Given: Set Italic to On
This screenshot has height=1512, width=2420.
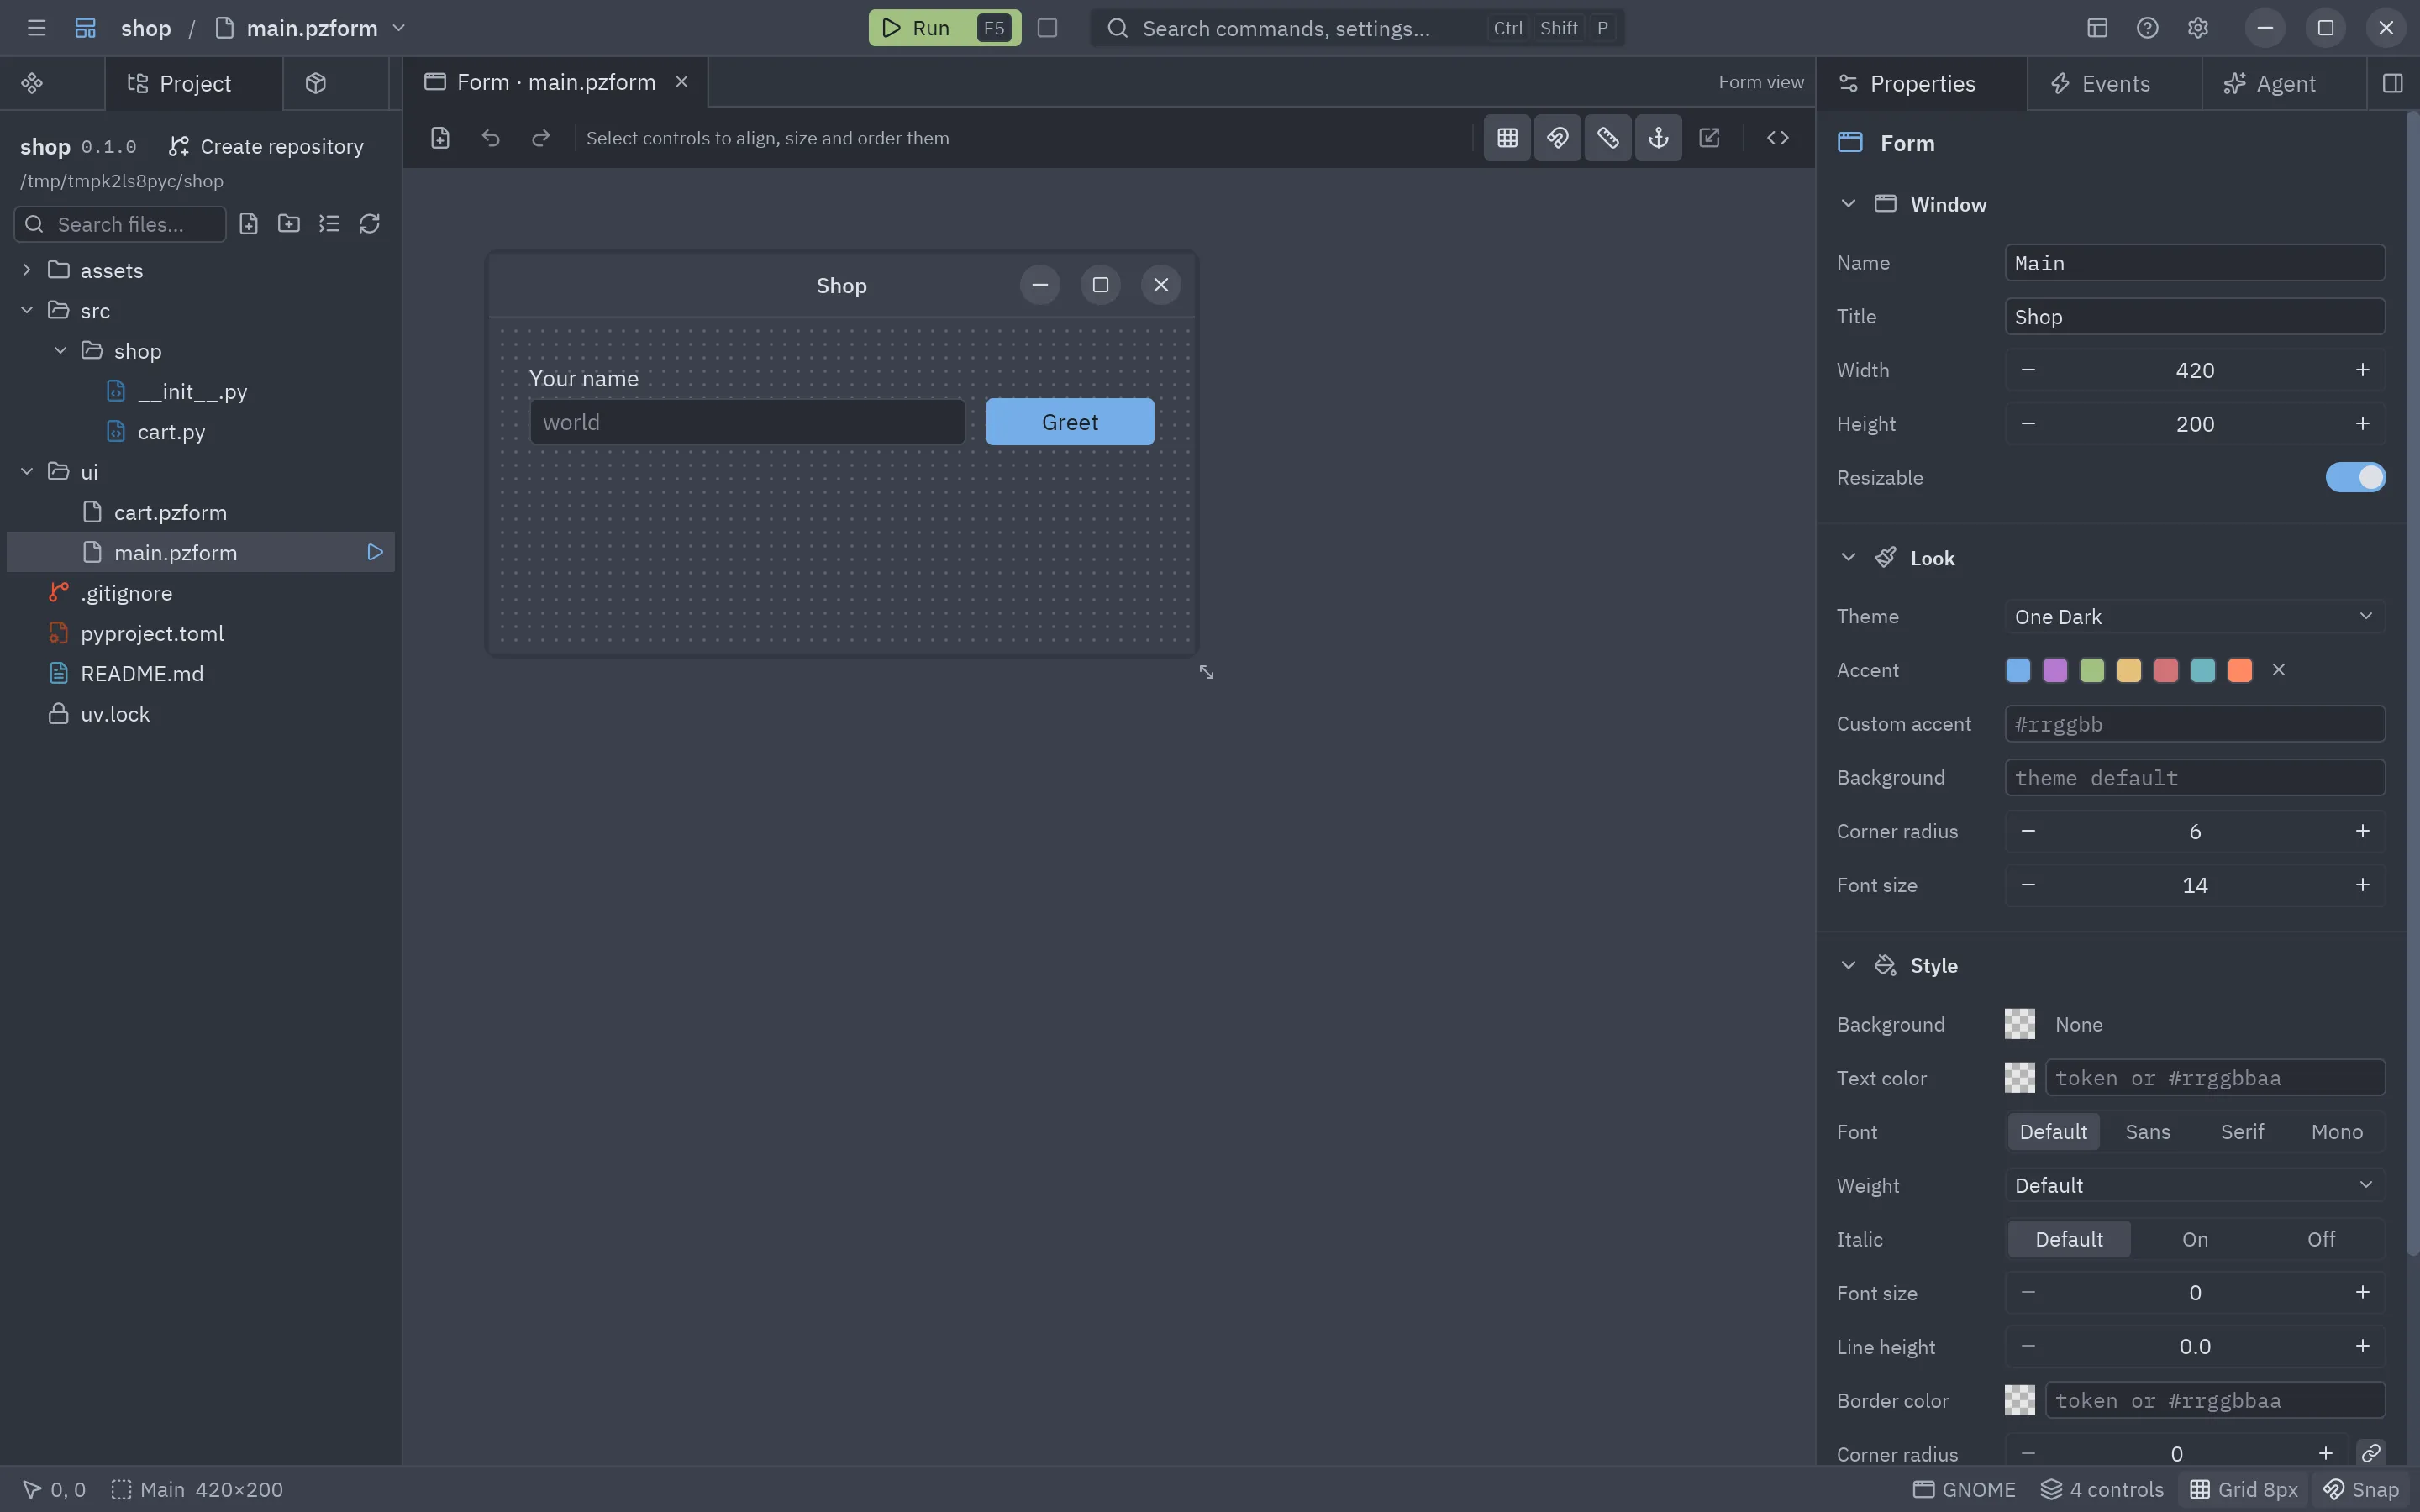Looking at the screenshot, I should pos(2195,1239).
